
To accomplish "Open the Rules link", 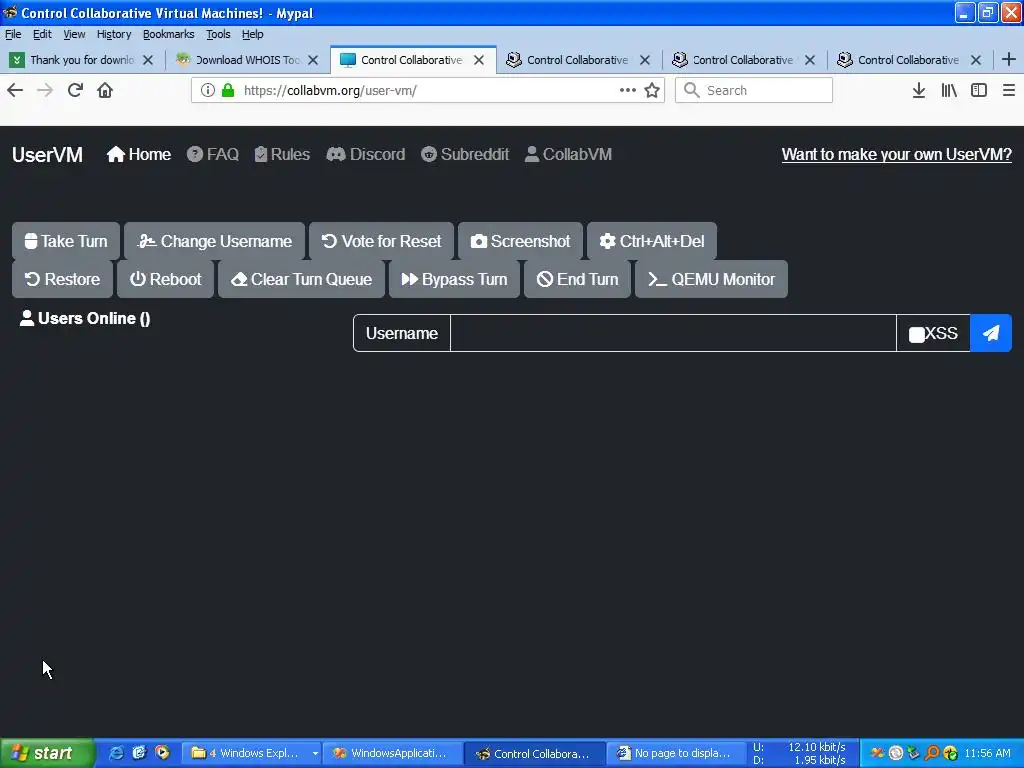I will click(282, 154).
